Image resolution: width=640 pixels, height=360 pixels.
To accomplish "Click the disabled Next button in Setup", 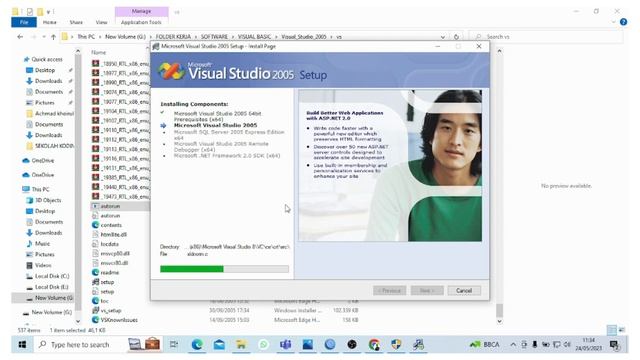I will click(427, 291).
